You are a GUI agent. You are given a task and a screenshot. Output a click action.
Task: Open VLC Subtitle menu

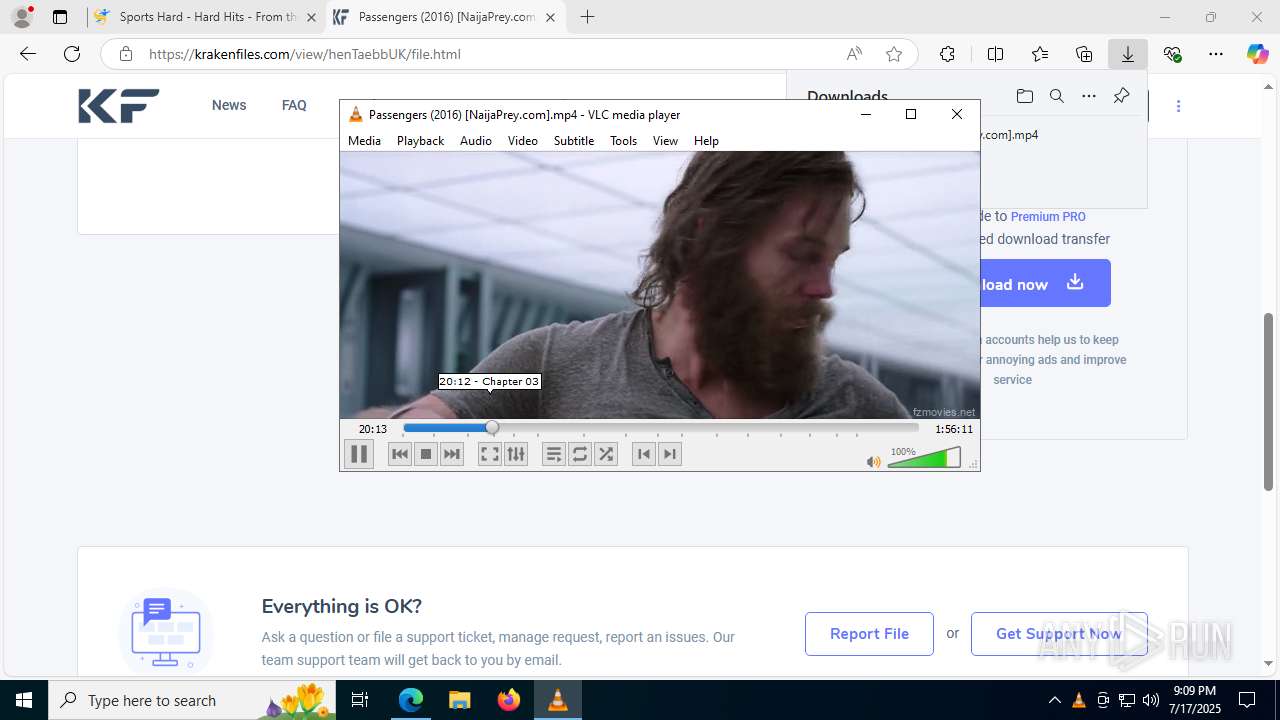tap(574, 141)
